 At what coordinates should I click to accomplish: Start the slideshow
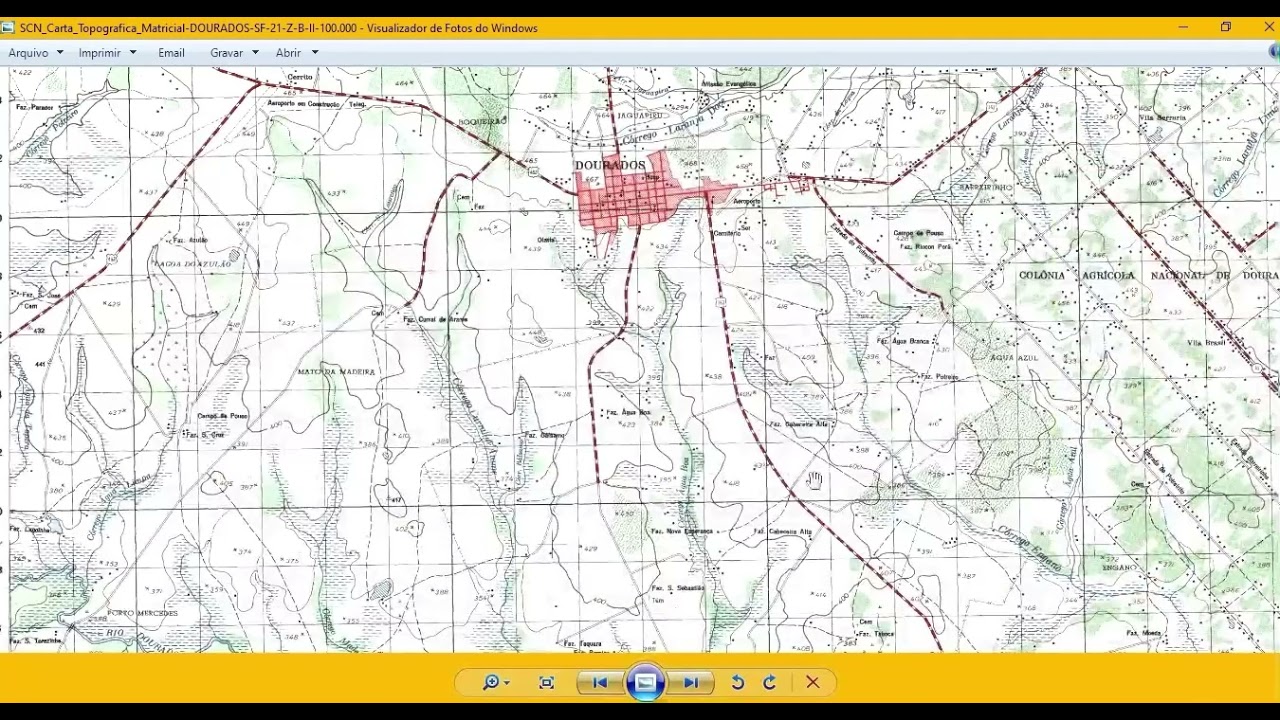(x=645, y=683)
